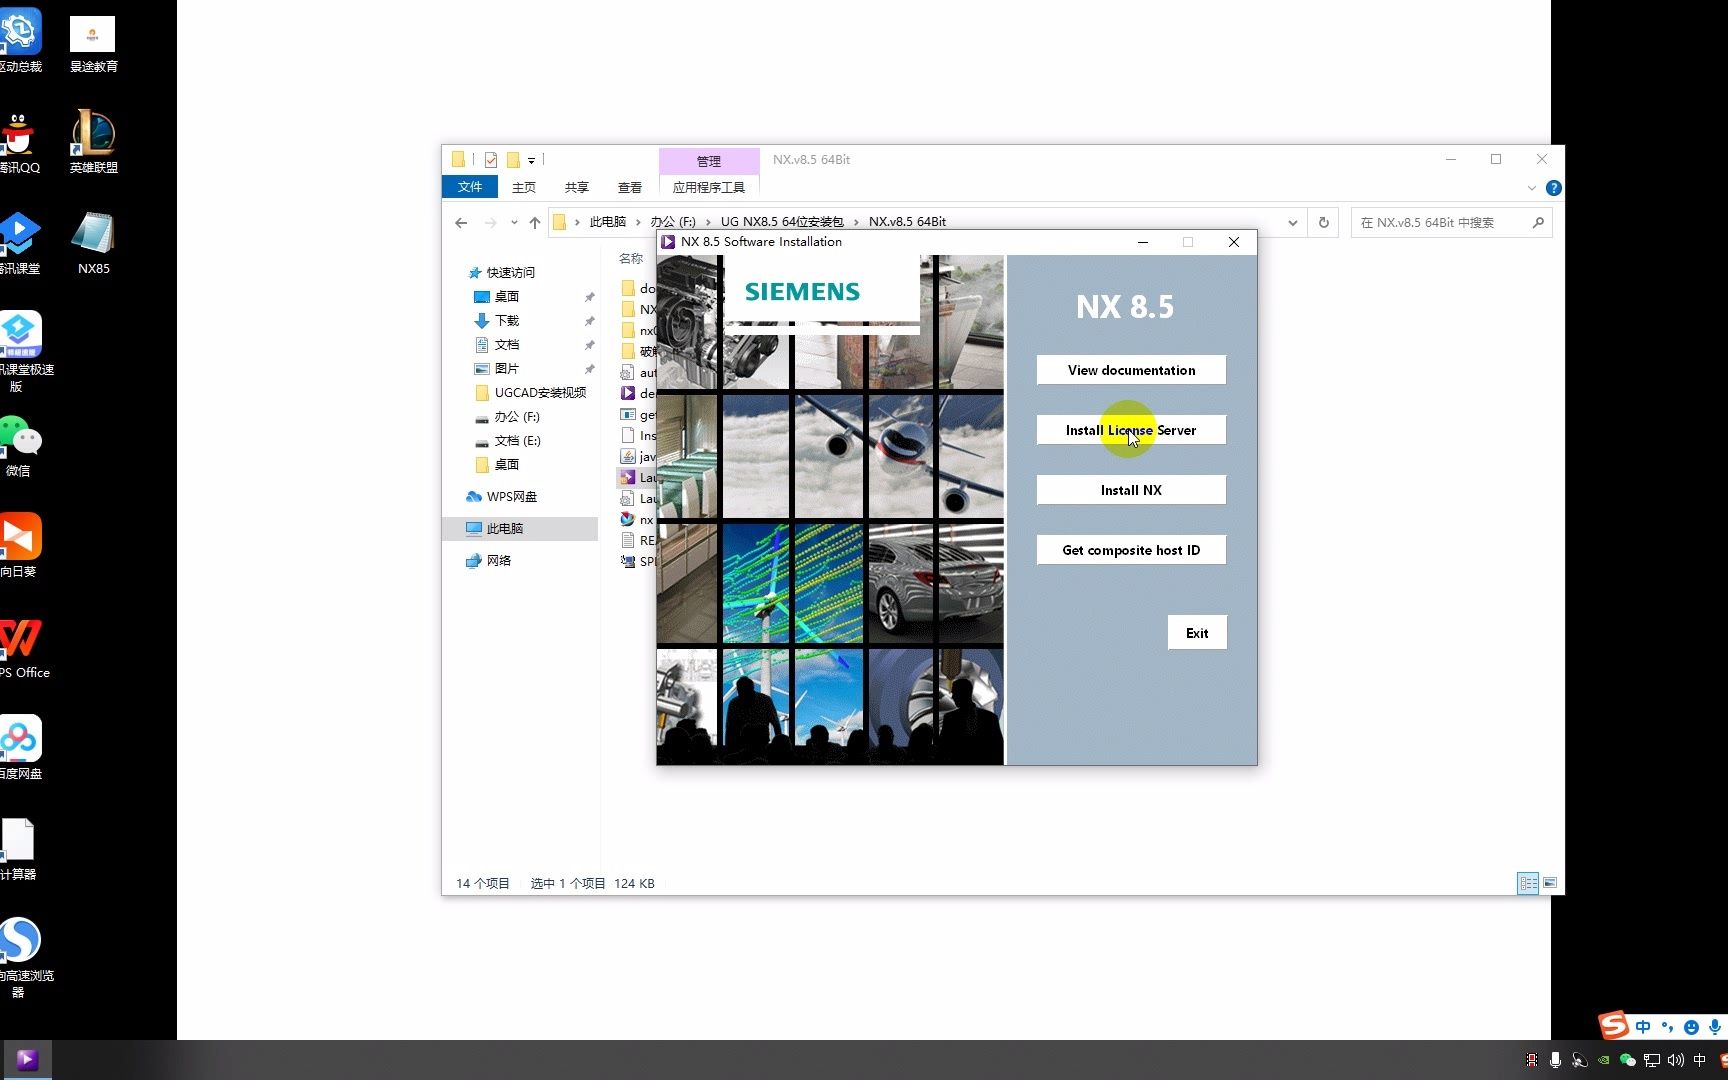This screenshot has height=1080, width=1728.
Task: Open 景途教育 desktop shortcut
Action: pyautogui.click(x=93, y=45)
